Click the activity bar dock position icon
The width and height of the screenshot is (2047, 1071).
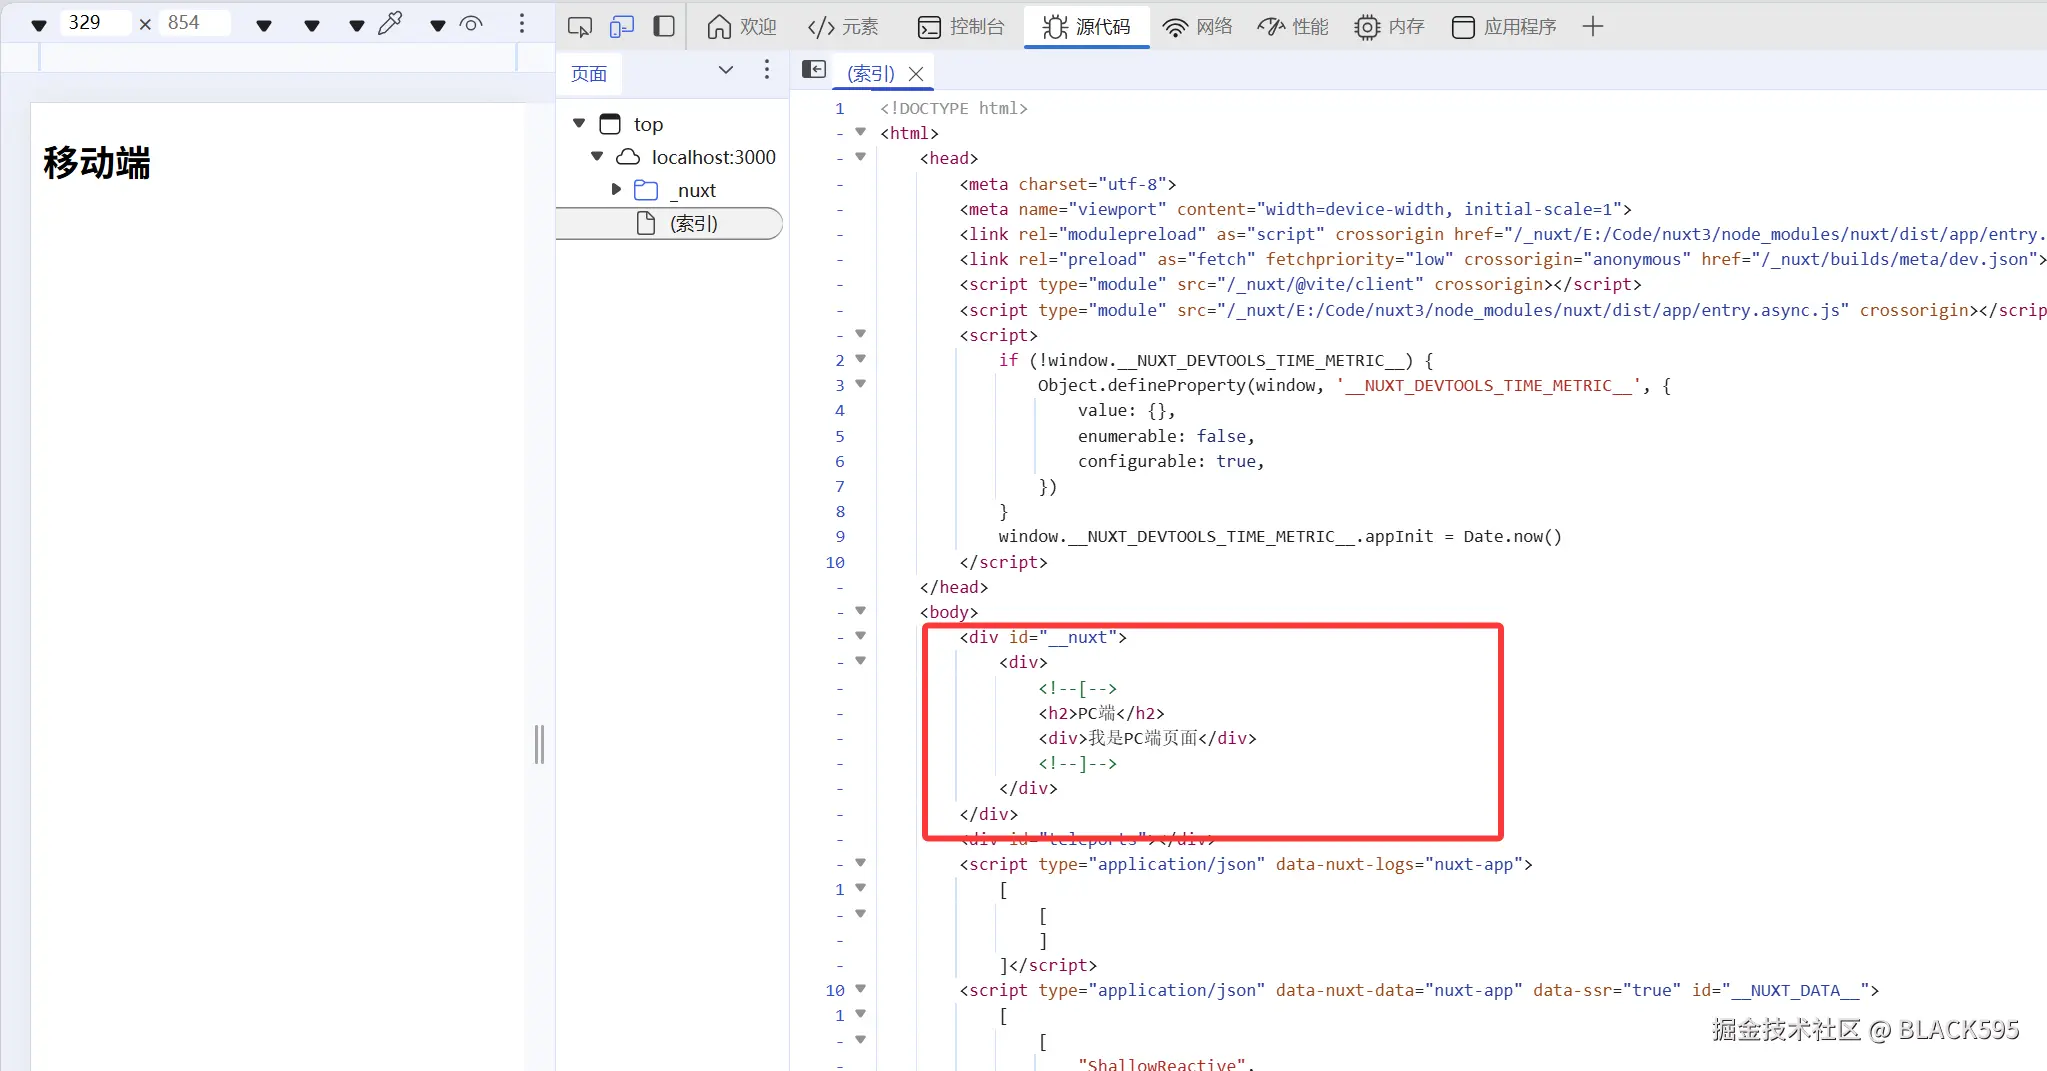point(664,27)
